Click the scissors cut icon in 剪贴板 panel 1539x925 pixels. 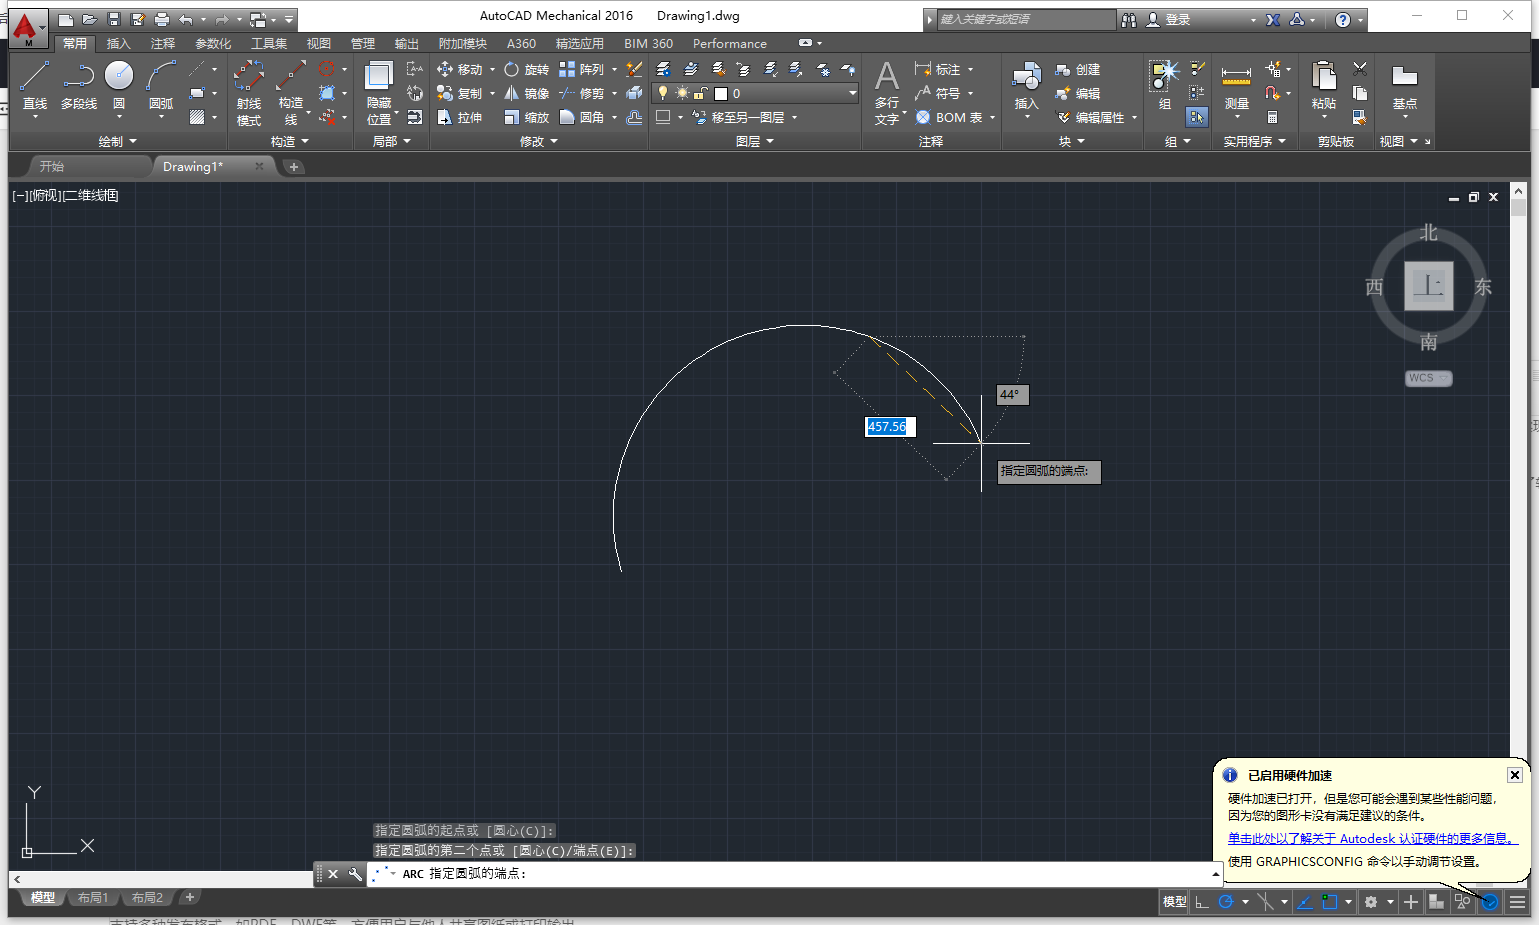pos(1360,69)
